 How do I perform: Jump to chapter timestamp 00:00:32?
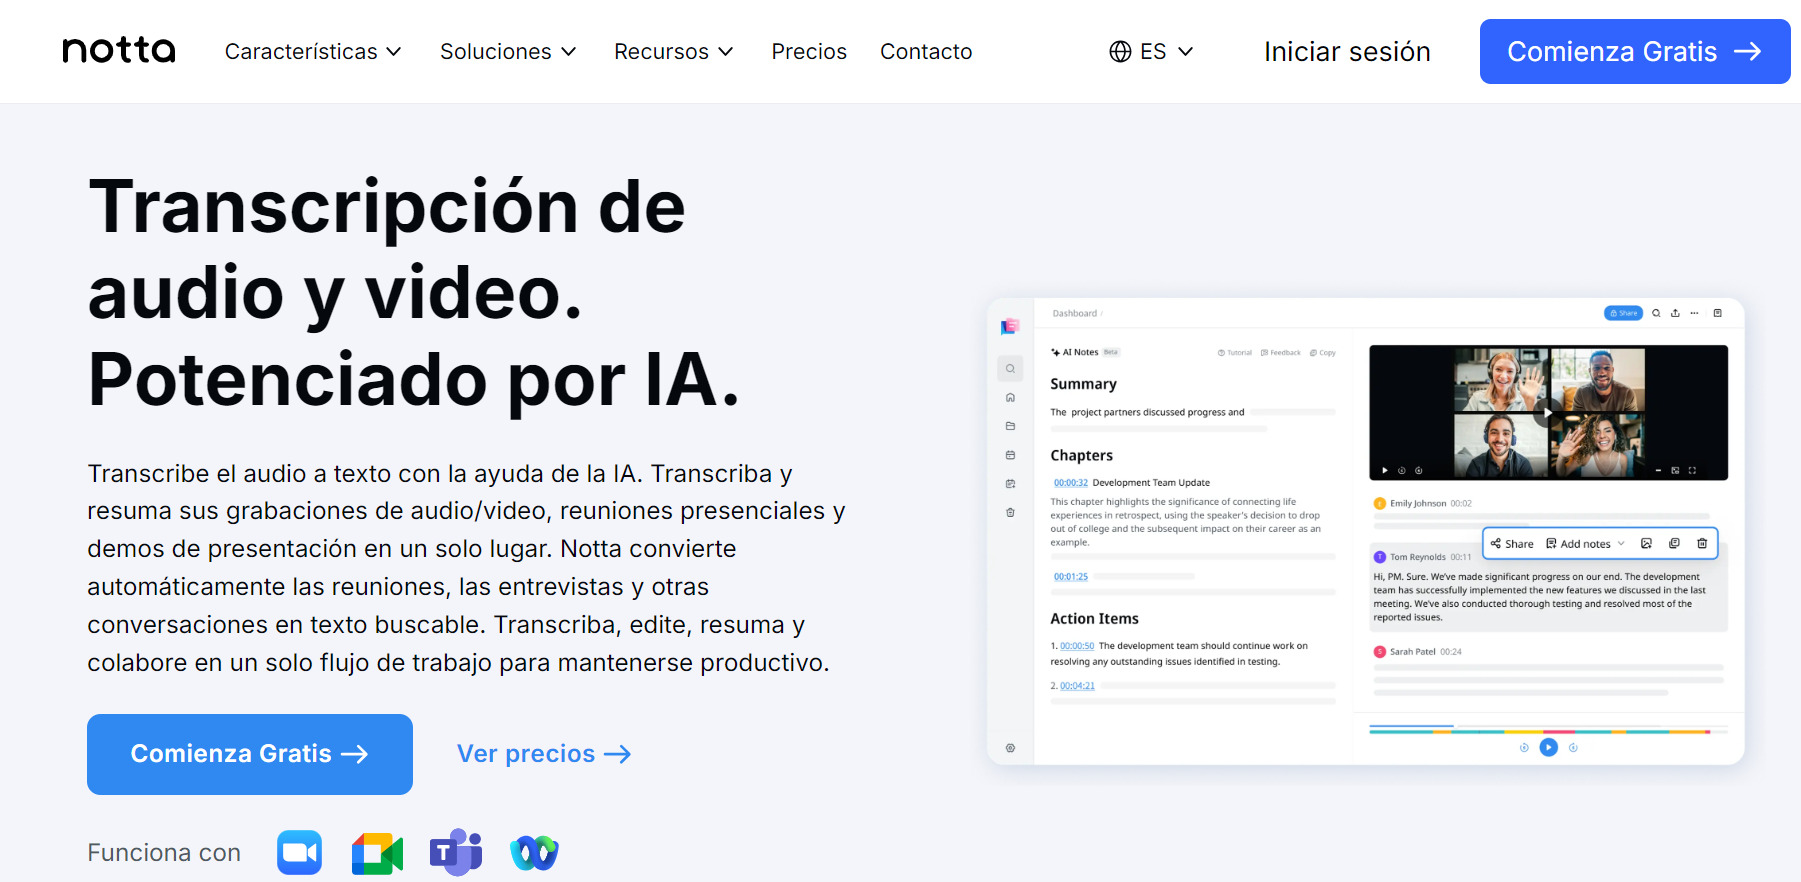click(x=1071, y=483)
